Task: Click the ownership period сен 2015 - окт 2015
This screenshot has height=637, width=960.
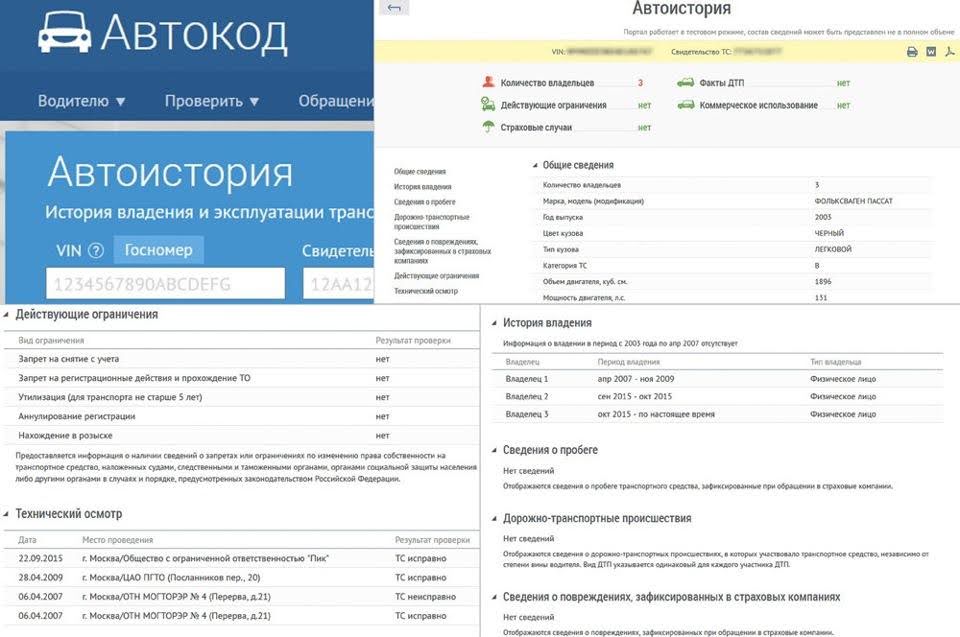Action: (634, 396)
